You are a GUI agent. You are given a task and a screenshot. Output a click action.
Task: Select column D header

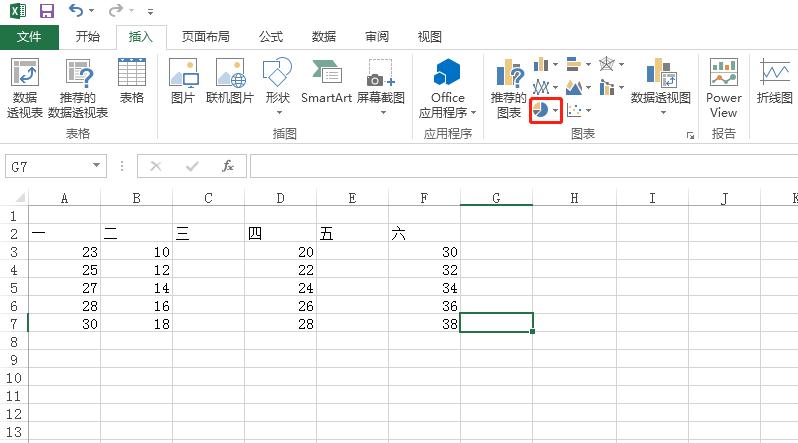(x=280, y=198)
